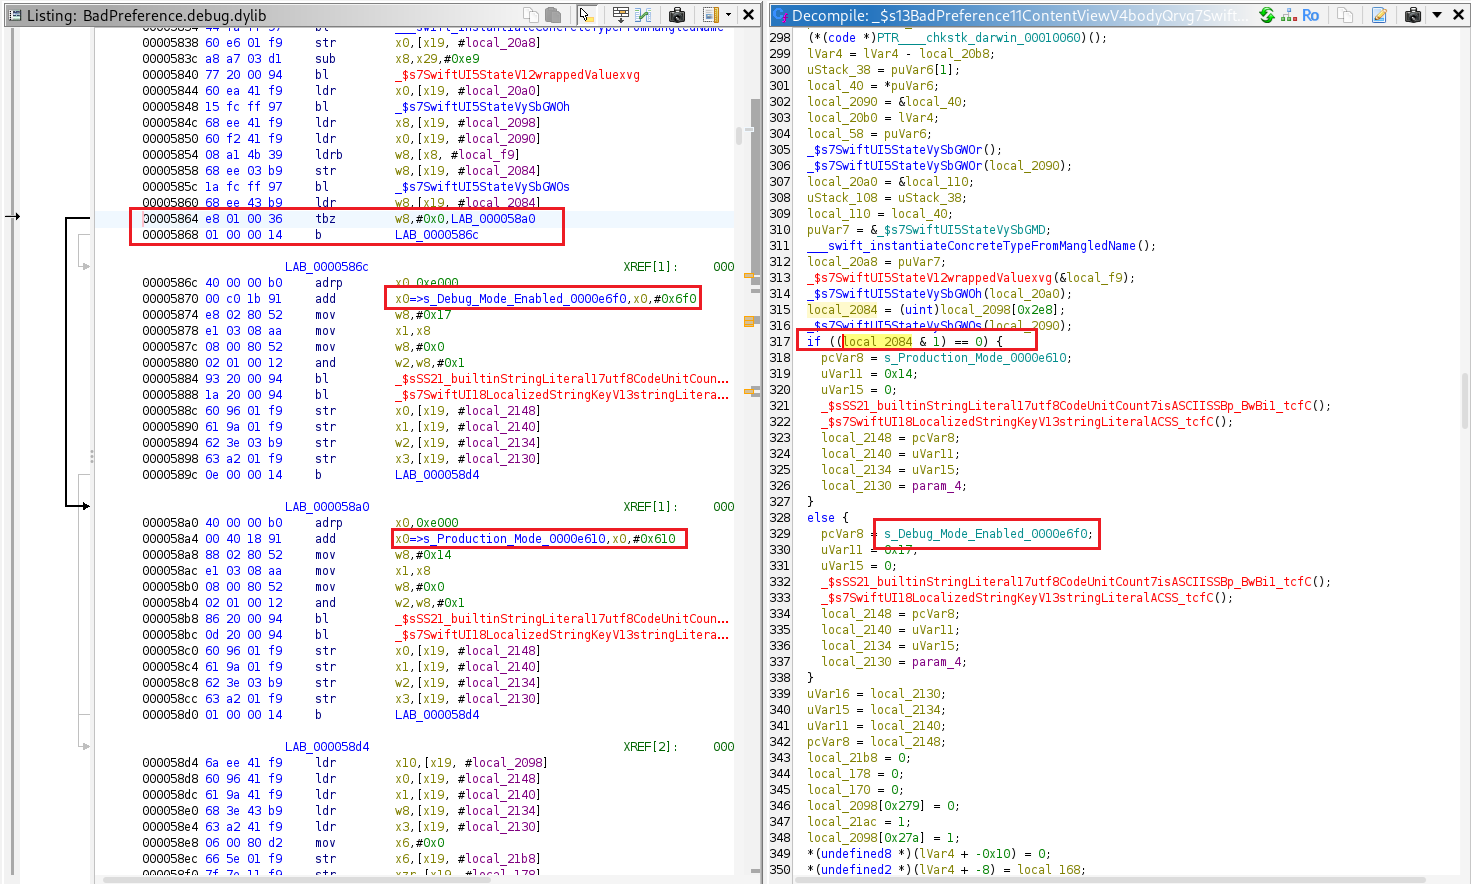The height and width of the screenshot is (884, 1471).
Task: Click the Copy icon in Listing toolbar
Action: click(x=530, y=15)
